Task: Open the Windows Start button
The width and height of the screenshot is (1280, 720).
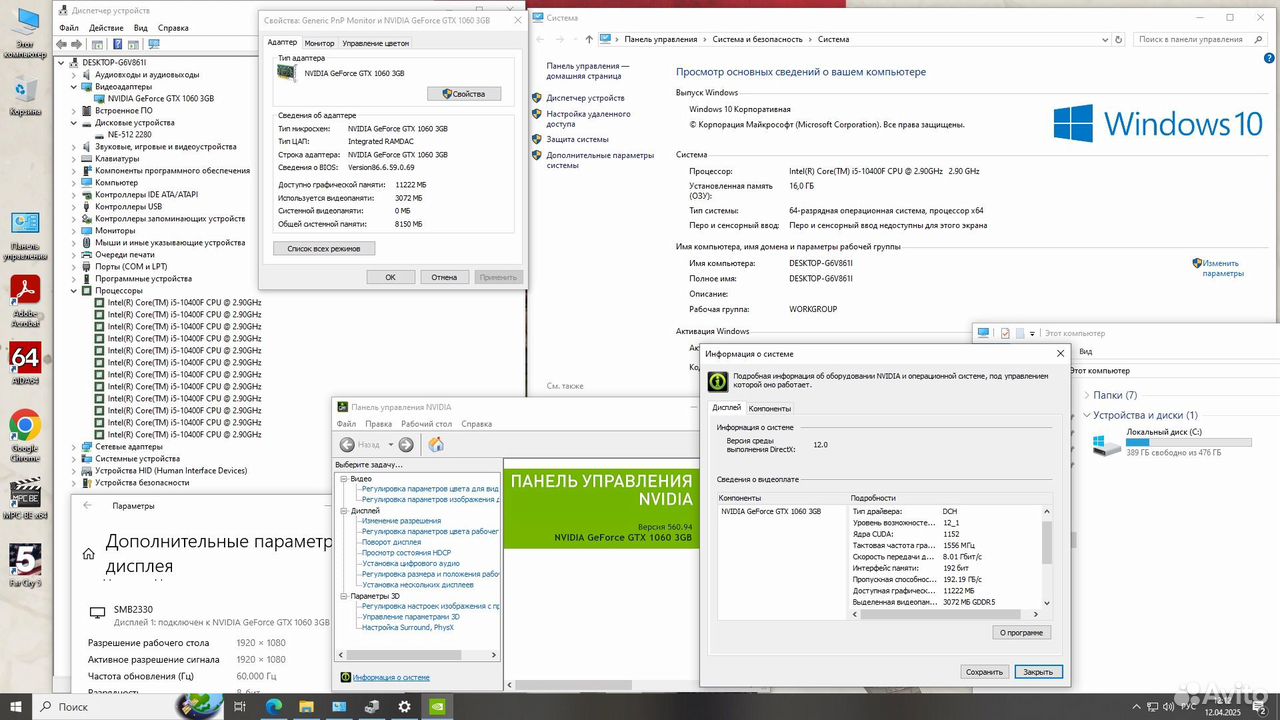Action: (x=16, y=706)
